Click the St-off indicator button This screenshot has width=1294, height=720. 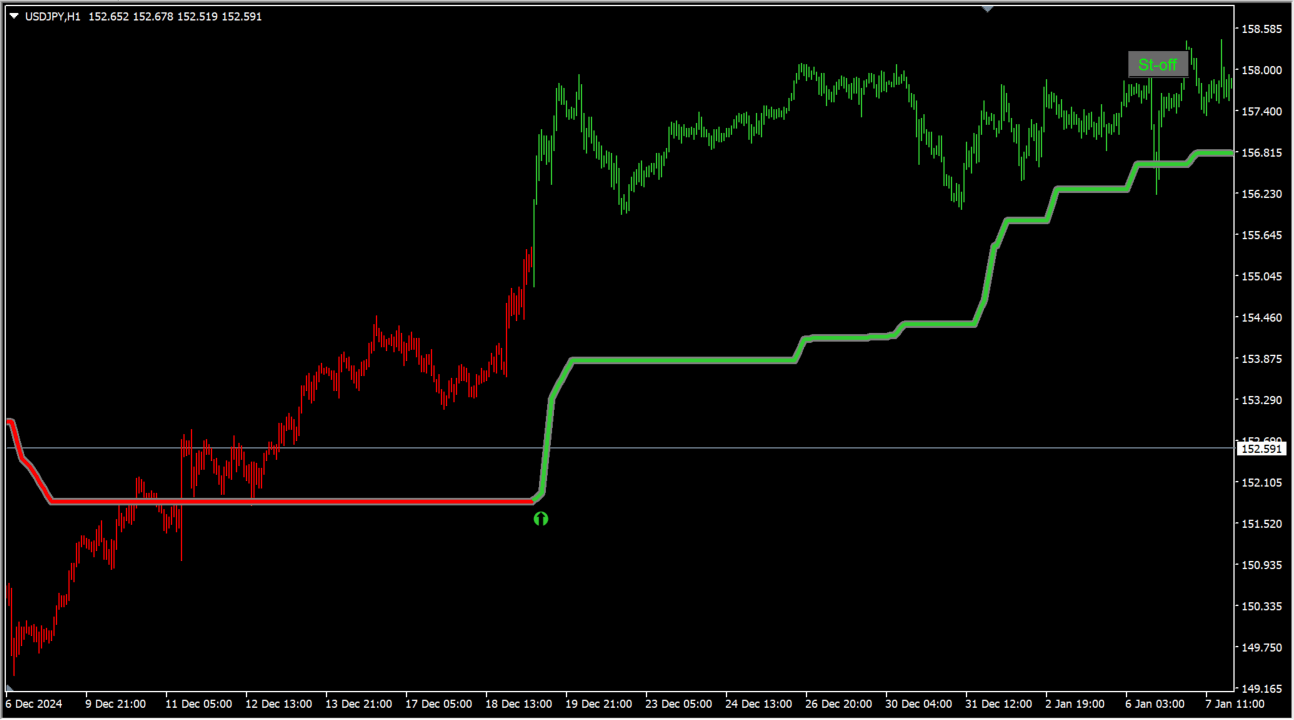point(1158,65)
